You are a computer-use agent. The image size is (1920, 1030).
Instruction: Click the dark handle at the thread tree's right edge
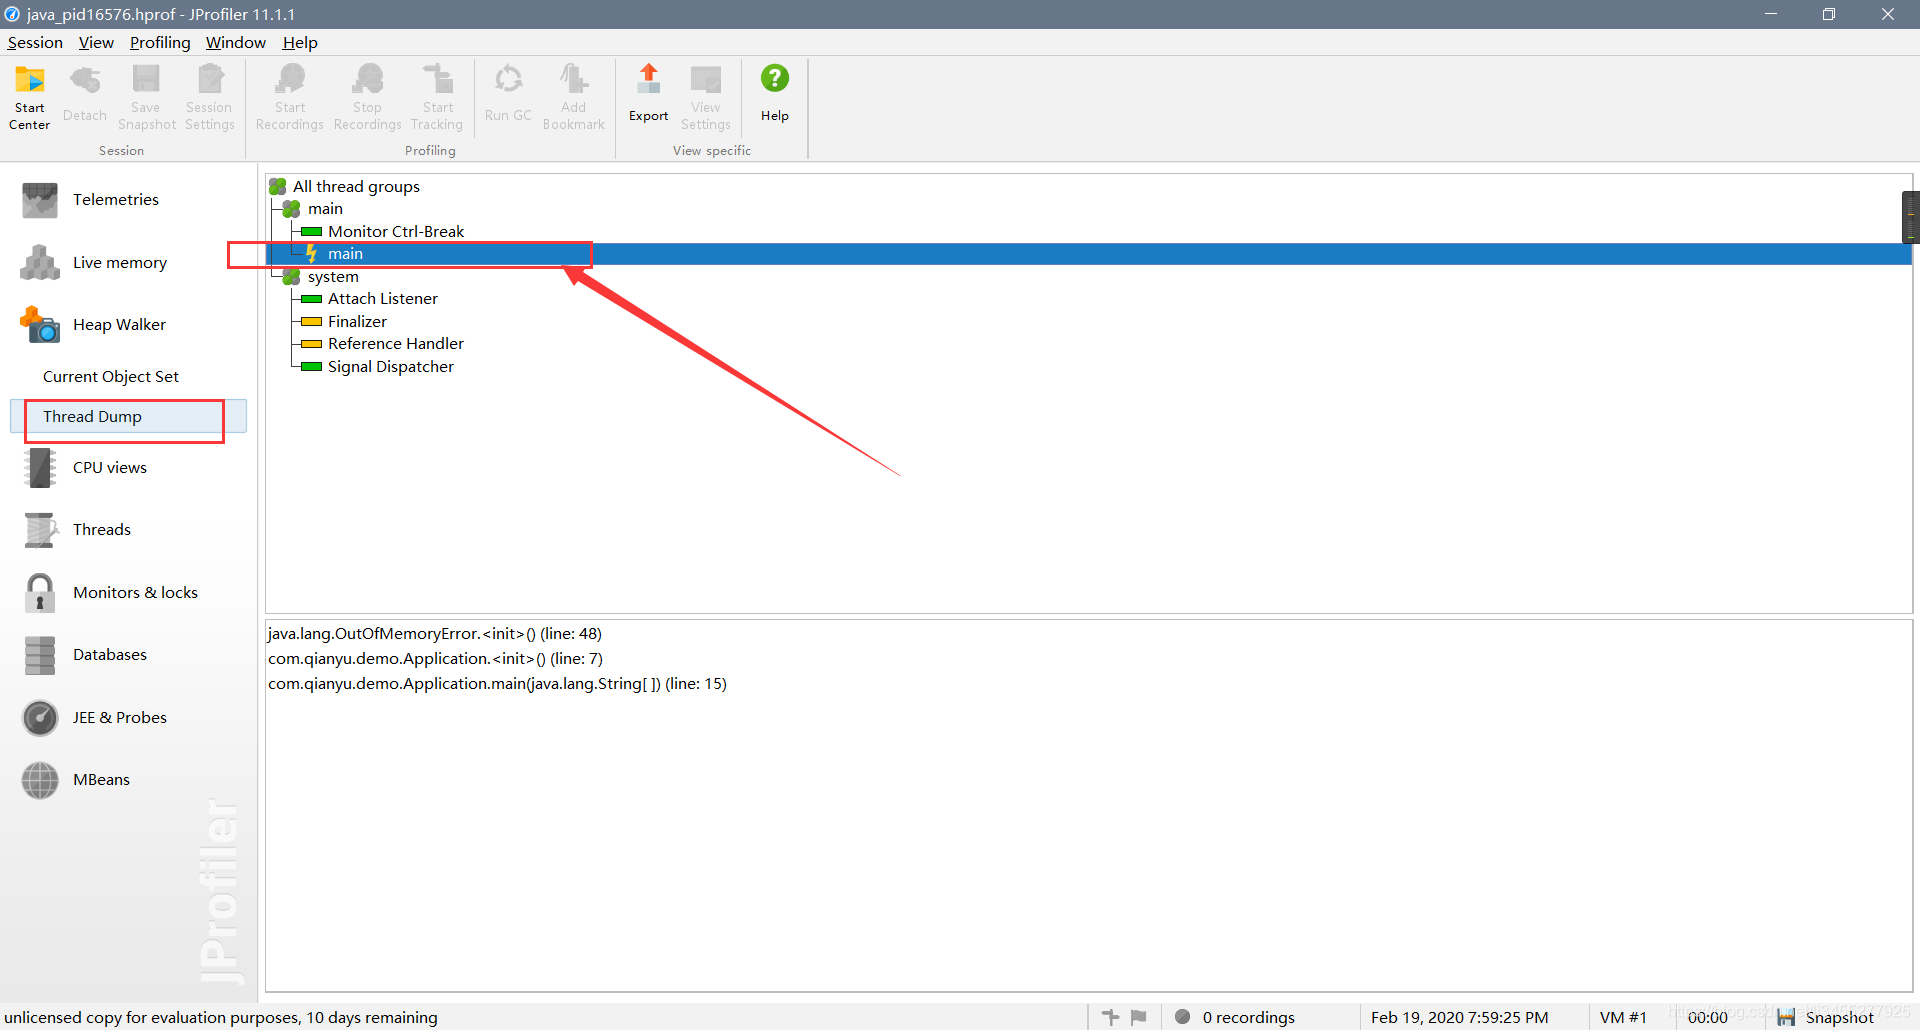point(1910,217)
